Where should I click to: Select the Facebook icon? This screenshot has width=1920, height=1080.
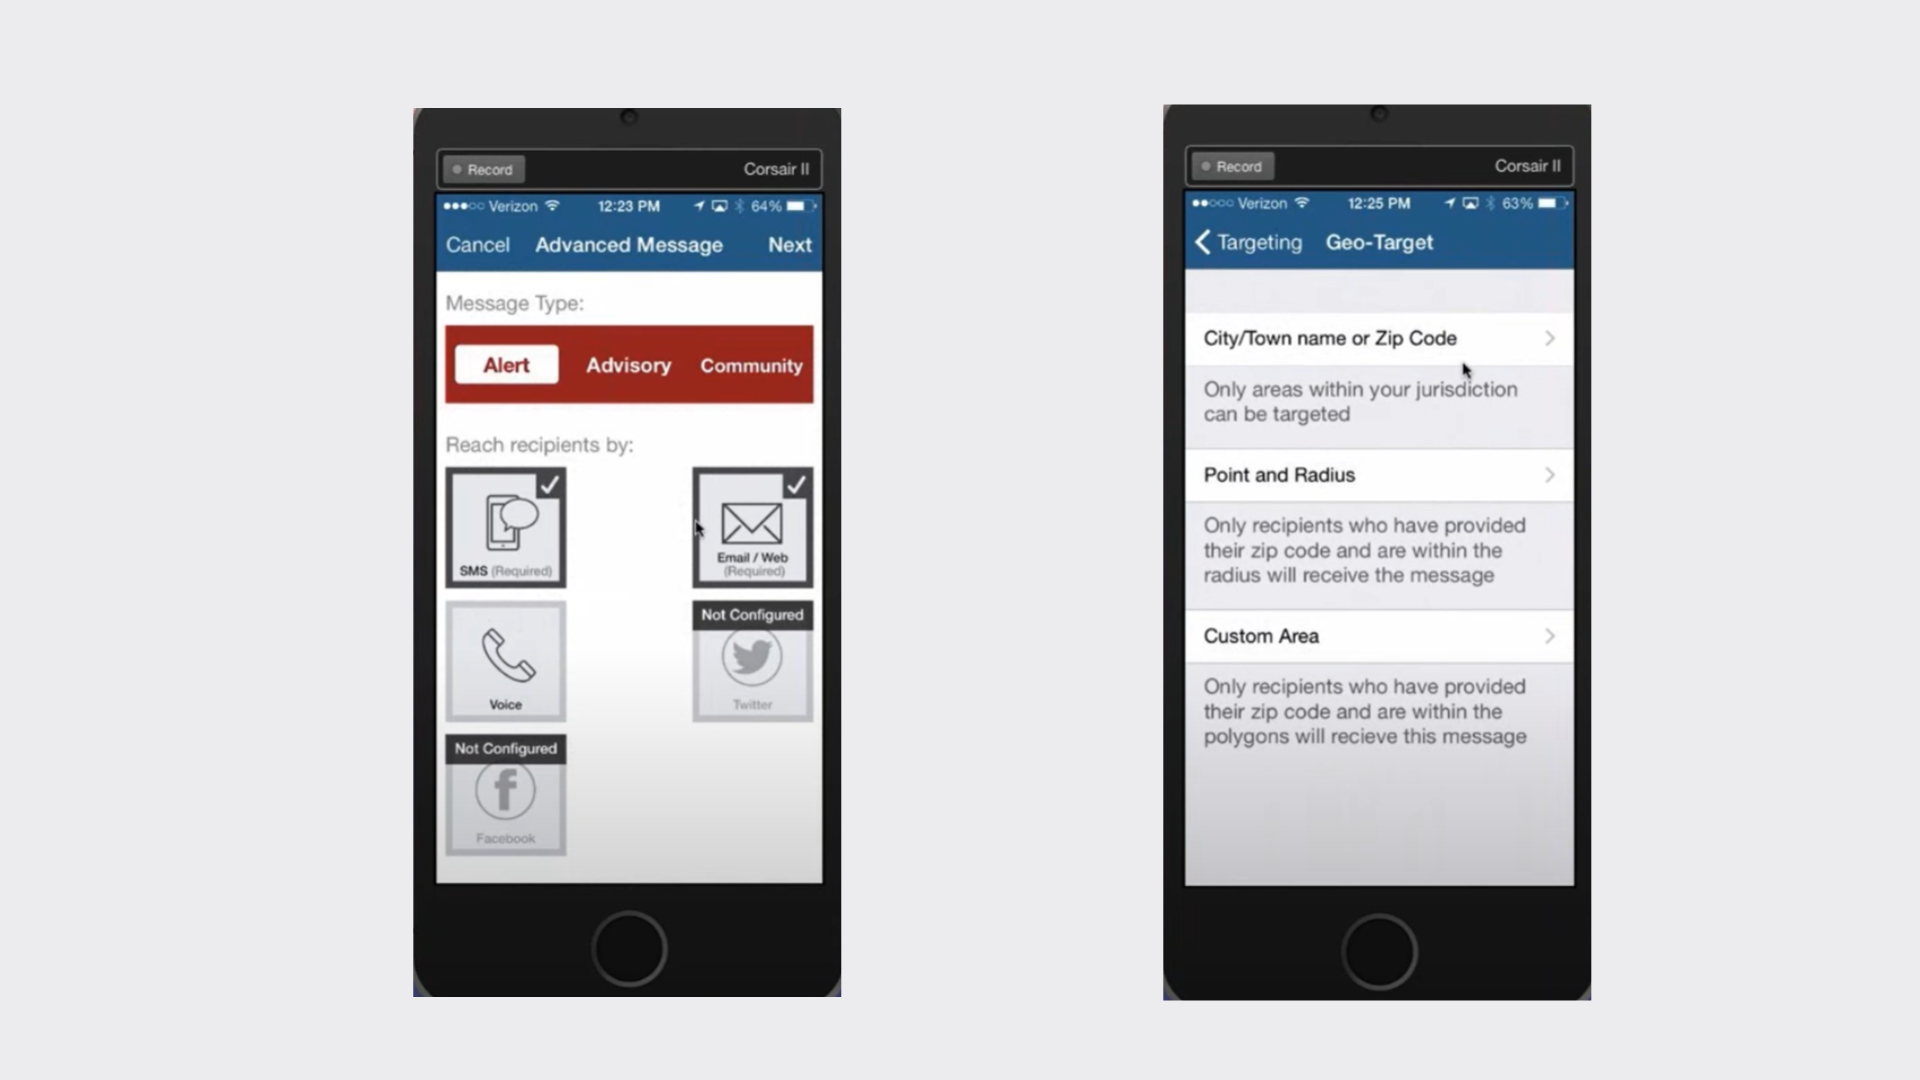505,793
